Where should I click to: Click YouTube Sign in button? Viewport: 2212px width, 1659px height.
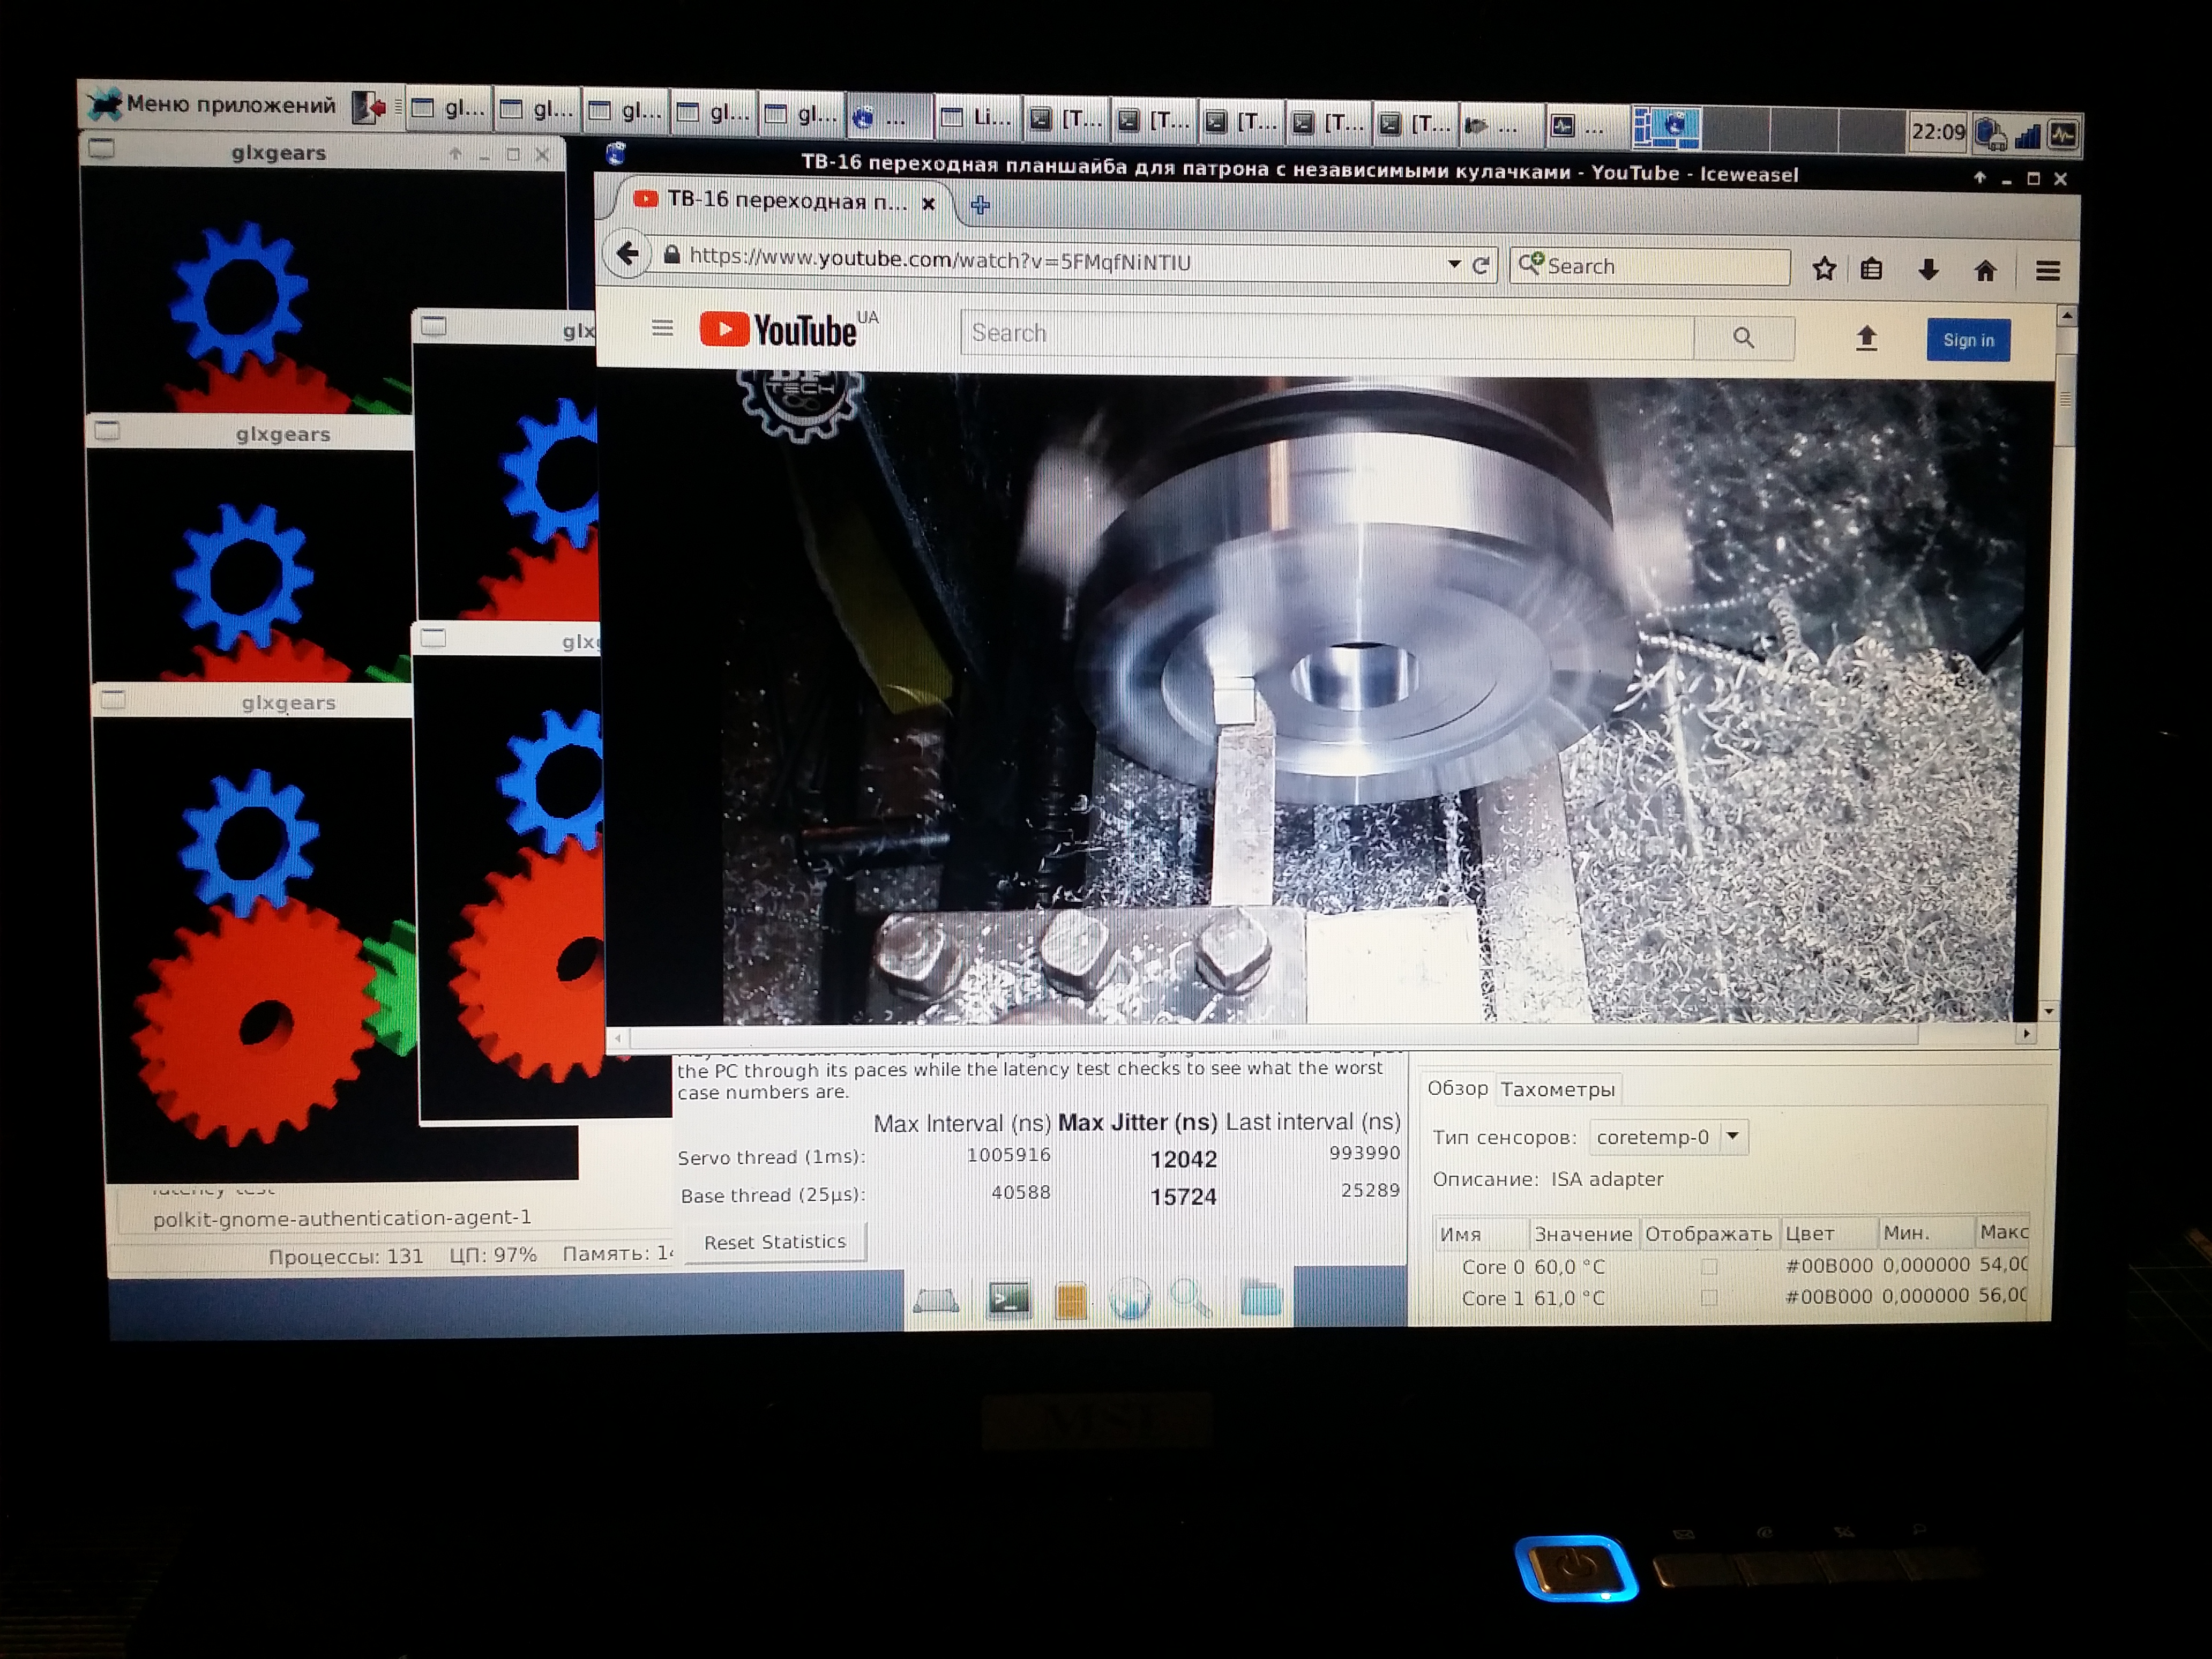1967,340
